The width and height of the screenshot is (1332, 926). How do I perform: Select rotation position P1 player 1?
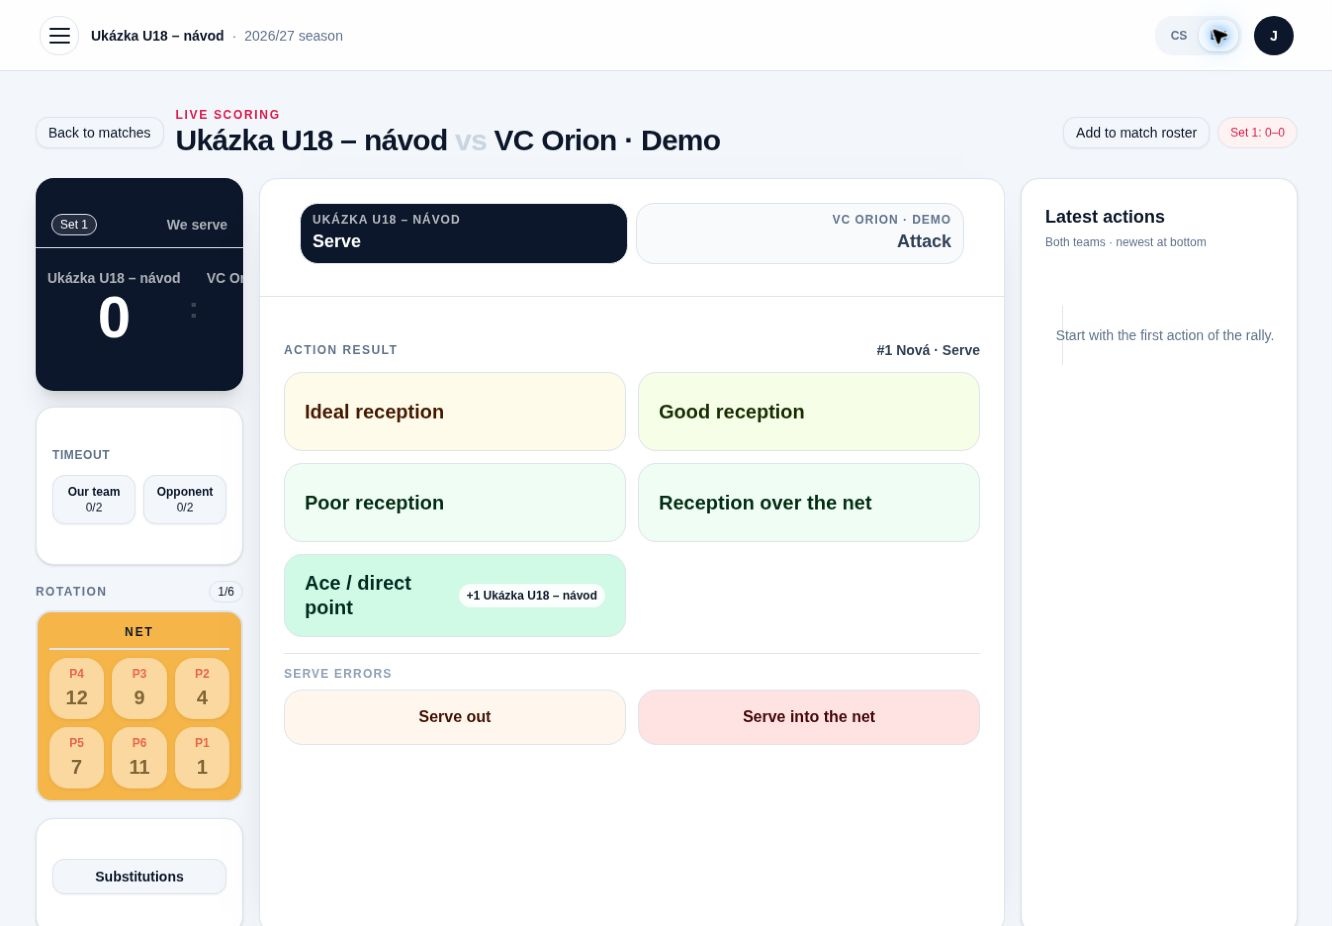[202, 758]
